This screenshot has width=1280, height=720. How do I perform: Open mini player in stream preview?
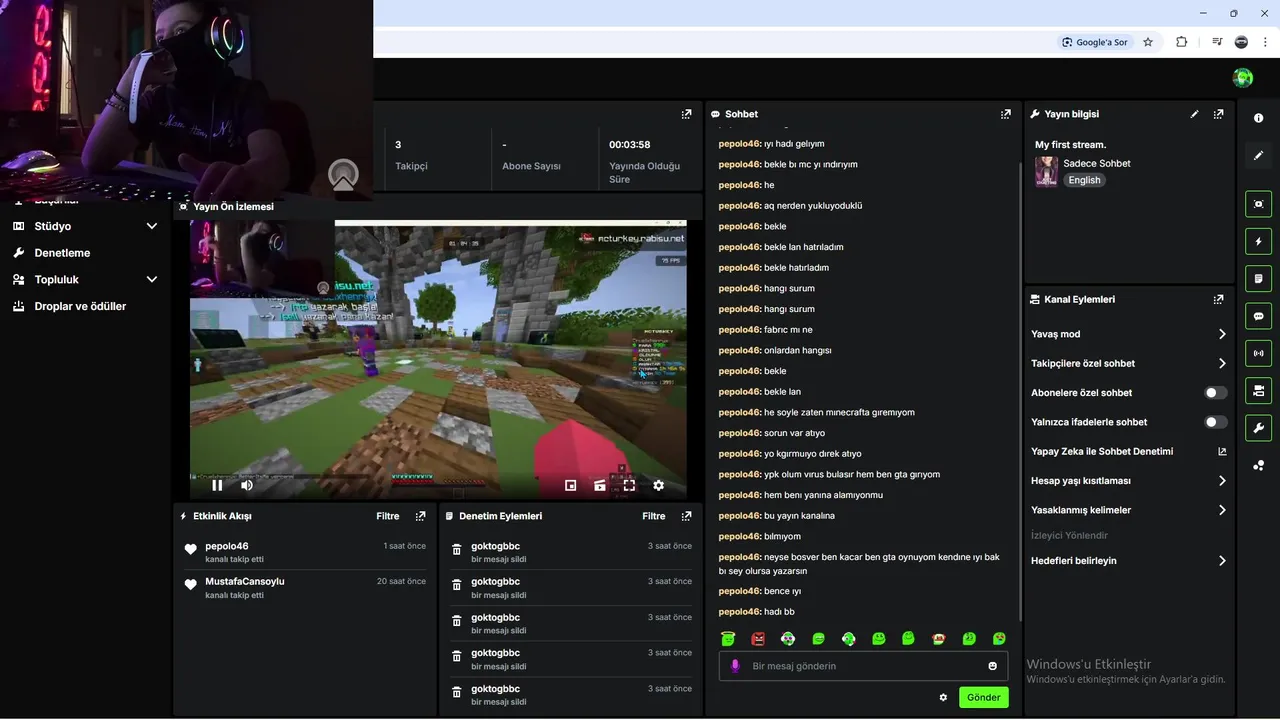(x=570, y=485)
